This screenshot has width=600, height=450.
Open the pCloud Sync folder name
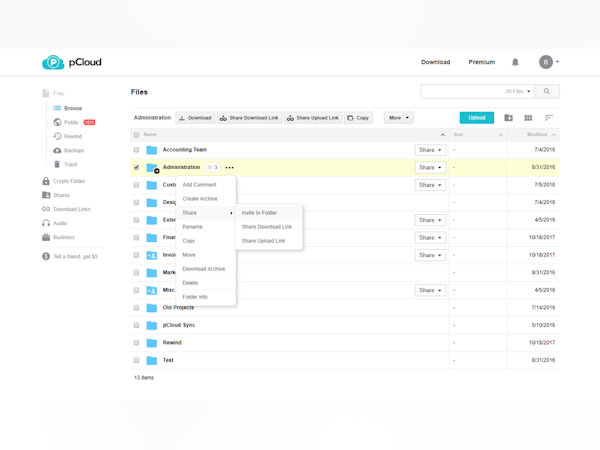coord(179,325)
